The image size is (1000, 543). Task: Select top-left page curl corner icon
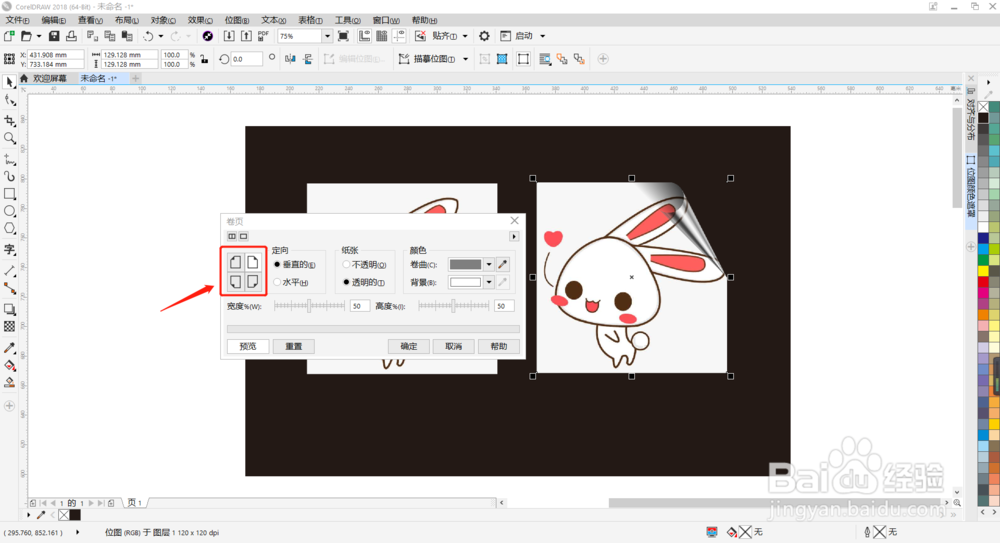235,262
